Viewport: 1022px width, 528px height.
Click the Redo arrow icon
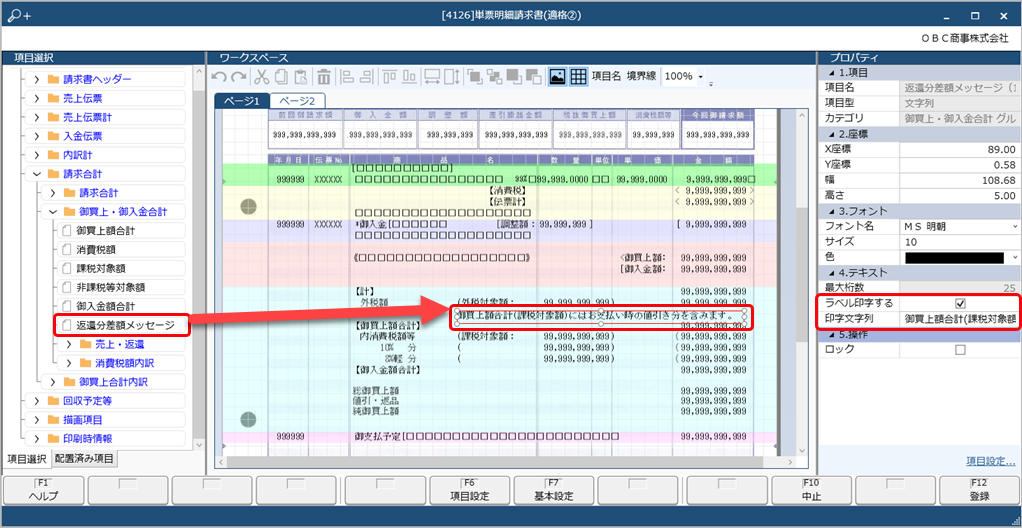coord(239,77)
